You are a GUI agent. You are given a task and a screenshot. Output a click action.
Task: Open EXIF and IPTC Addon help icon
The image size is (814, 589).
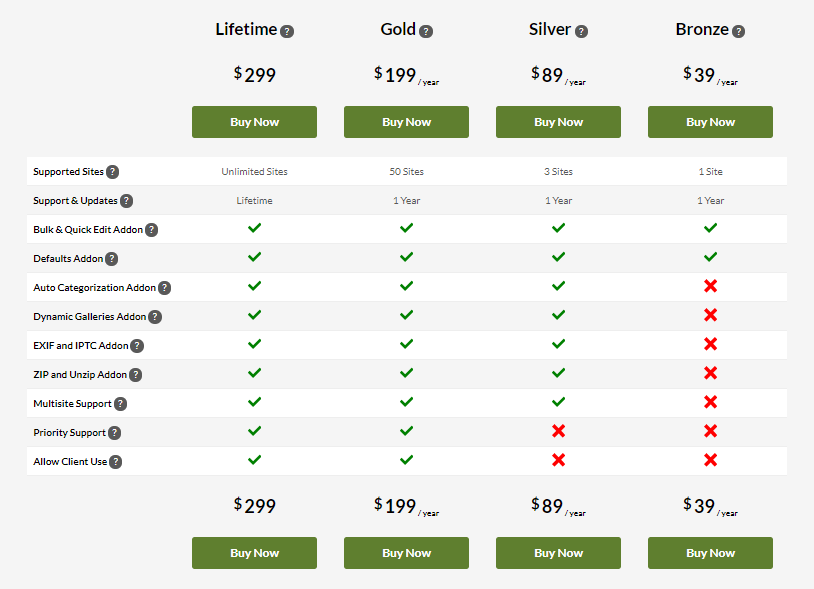137,346
